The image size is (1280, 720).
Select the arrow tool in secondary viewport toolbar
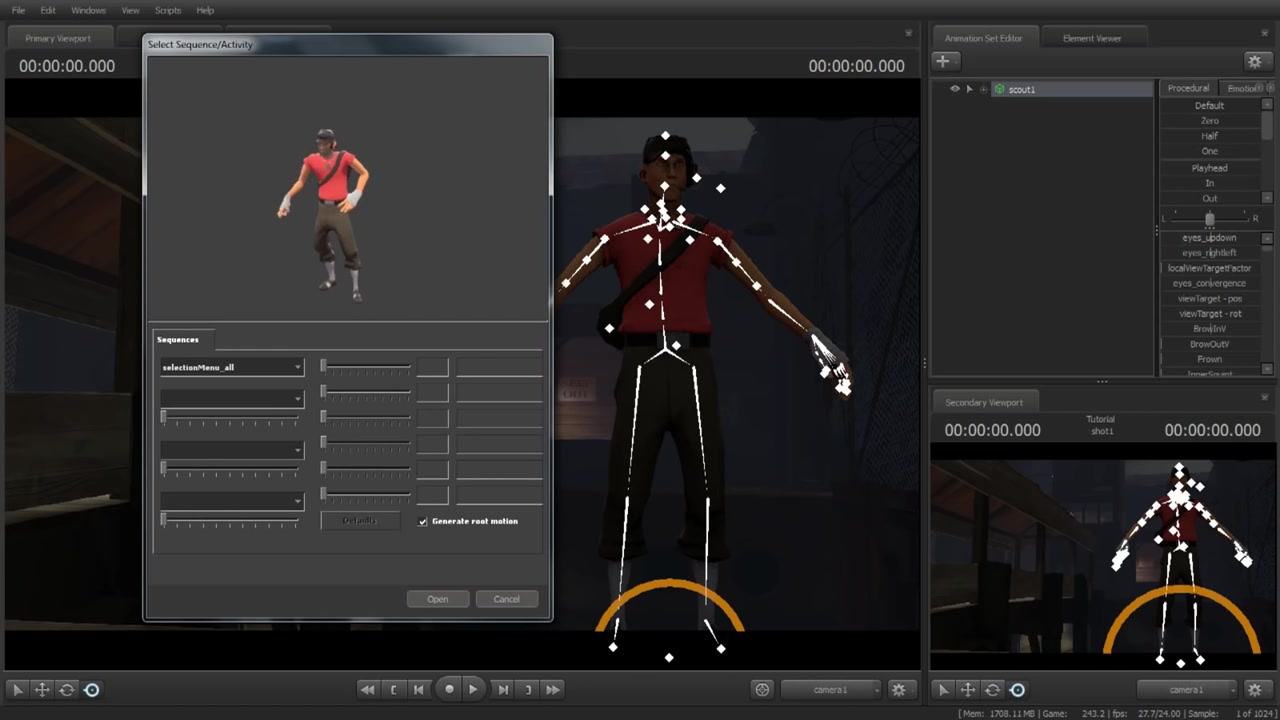[x=943, y=689]
